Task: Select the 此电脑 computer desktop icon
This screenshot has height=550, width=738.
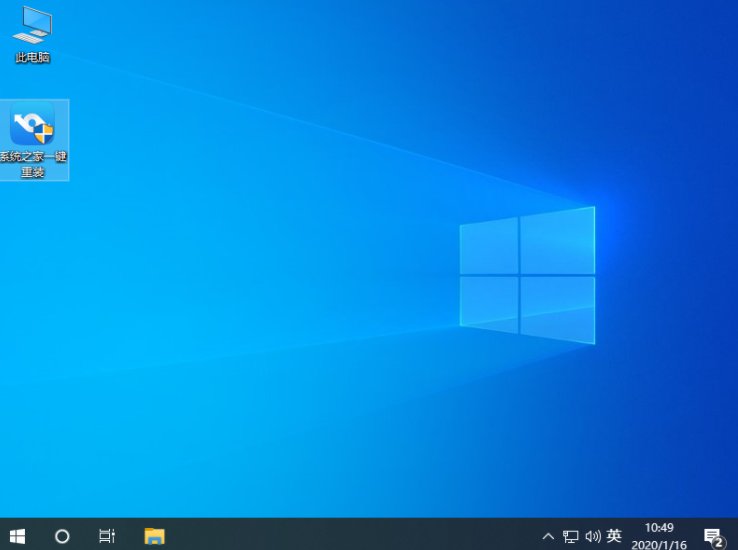Action: coord(32,25)
